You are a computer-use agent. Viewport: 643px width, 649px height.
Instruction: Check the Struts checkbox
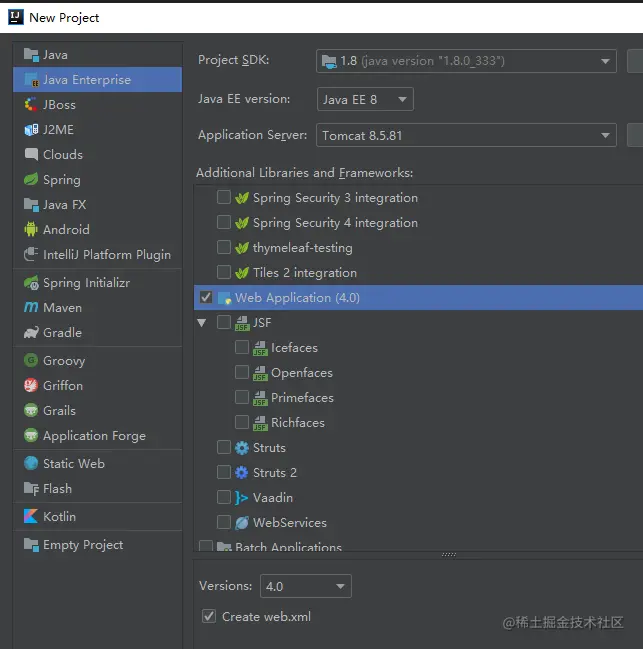[224, 447]
